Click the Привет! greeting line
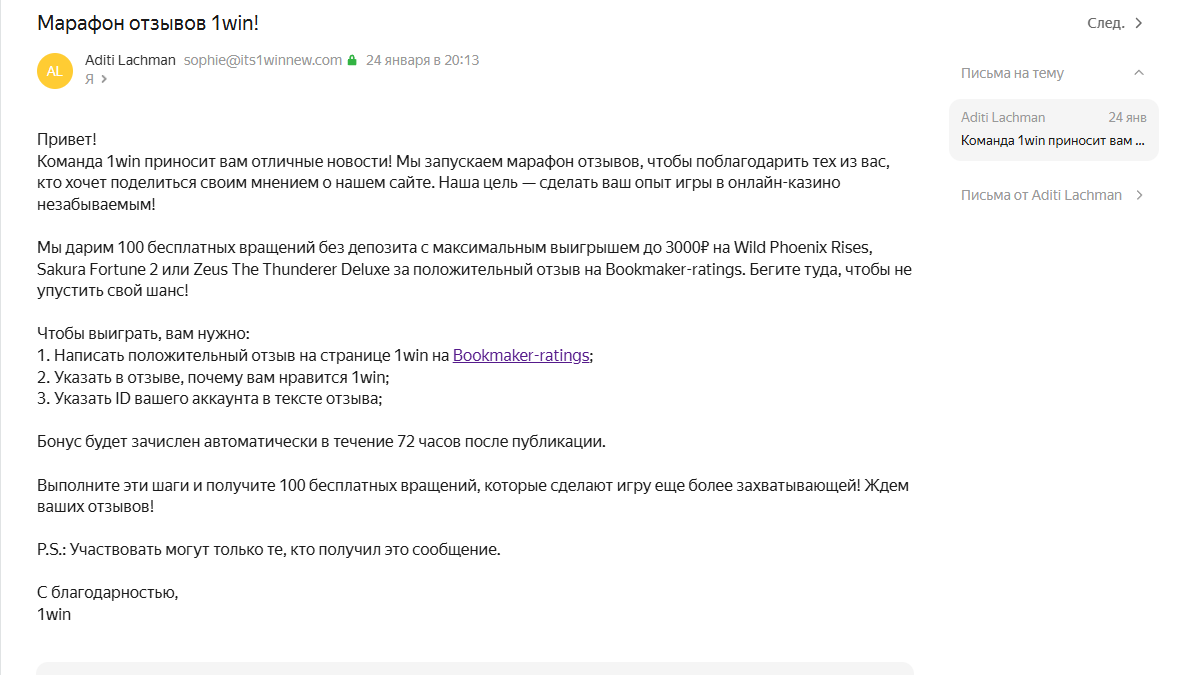Viewport: 1177px width, 675px height. tap(66, 139)
